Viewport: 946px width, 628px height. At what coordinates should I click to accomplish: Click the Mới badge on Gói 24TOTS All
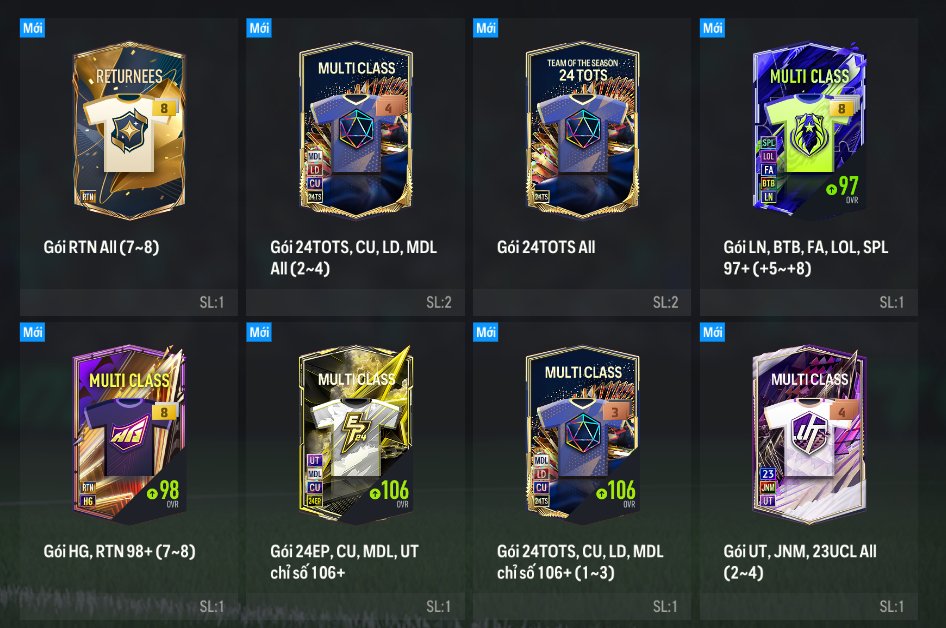click(486, 28)
